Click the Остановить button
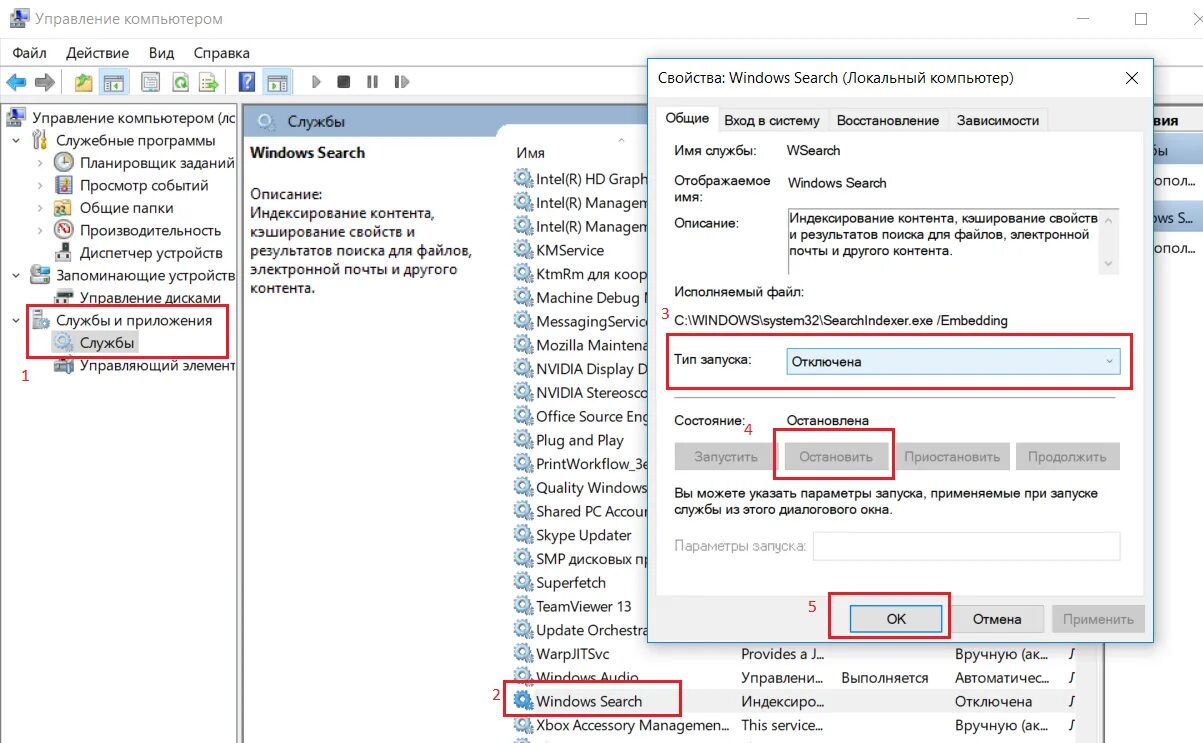The image size is (1203, 743). click(838, 456)
